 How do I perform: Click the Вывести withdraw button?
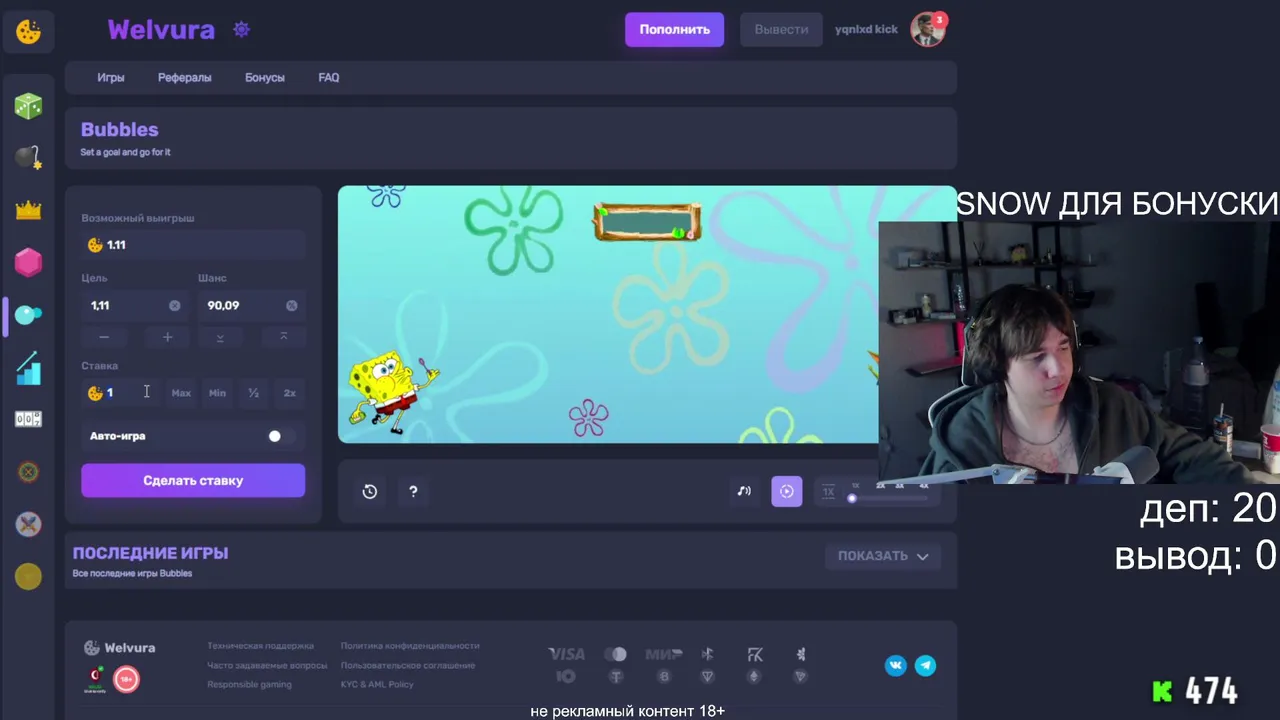781,30
